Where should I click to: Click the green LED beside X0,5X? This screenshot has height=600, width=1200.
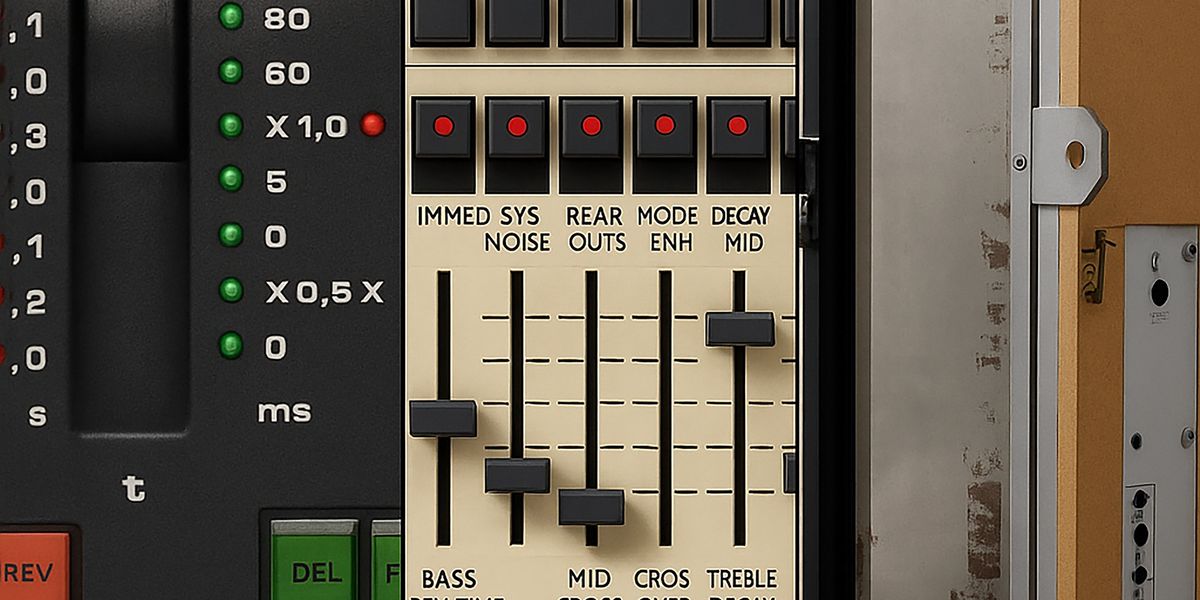click(231, 290)
